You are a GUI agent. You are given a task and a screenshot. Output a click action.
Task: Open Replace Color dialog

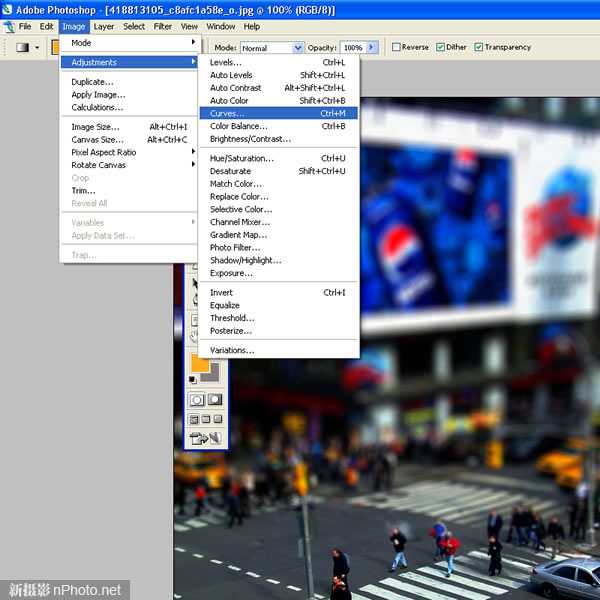279,197
